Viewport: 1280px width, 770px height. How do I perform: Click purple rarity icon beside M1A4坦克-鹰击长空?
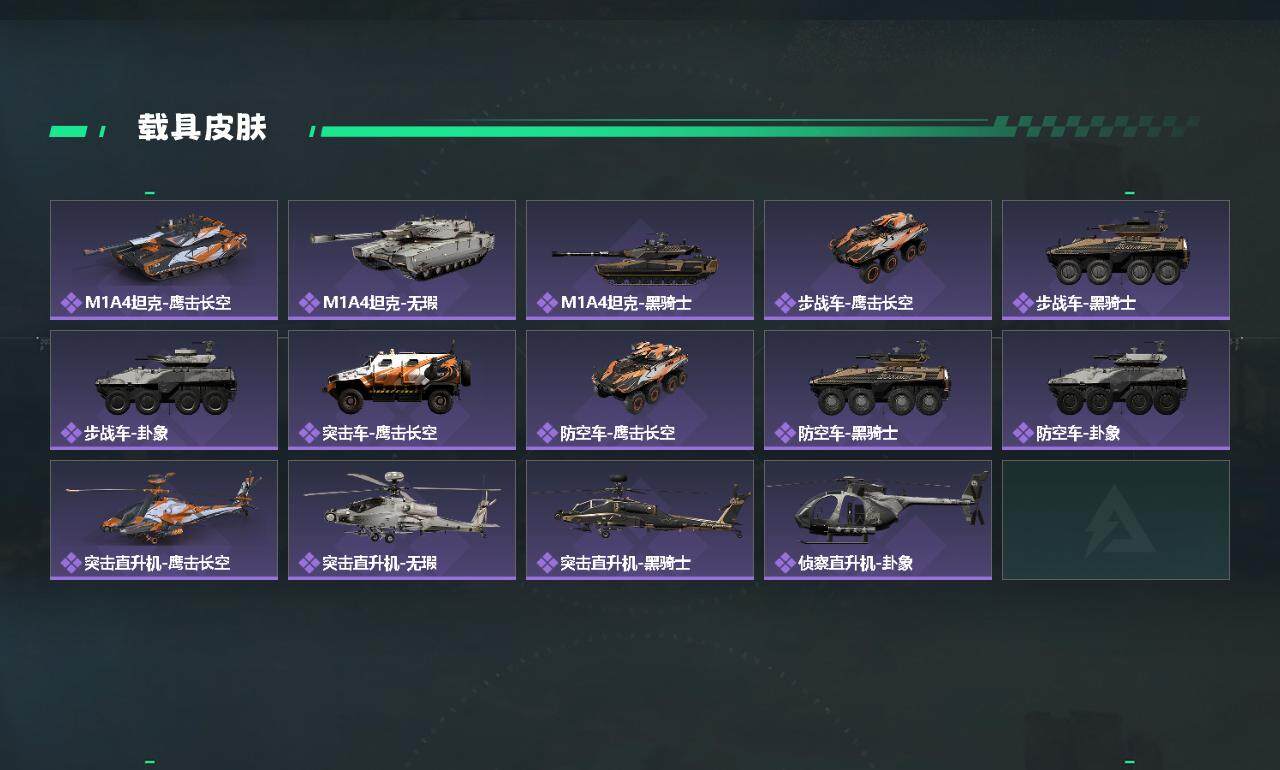coord(71,303)
